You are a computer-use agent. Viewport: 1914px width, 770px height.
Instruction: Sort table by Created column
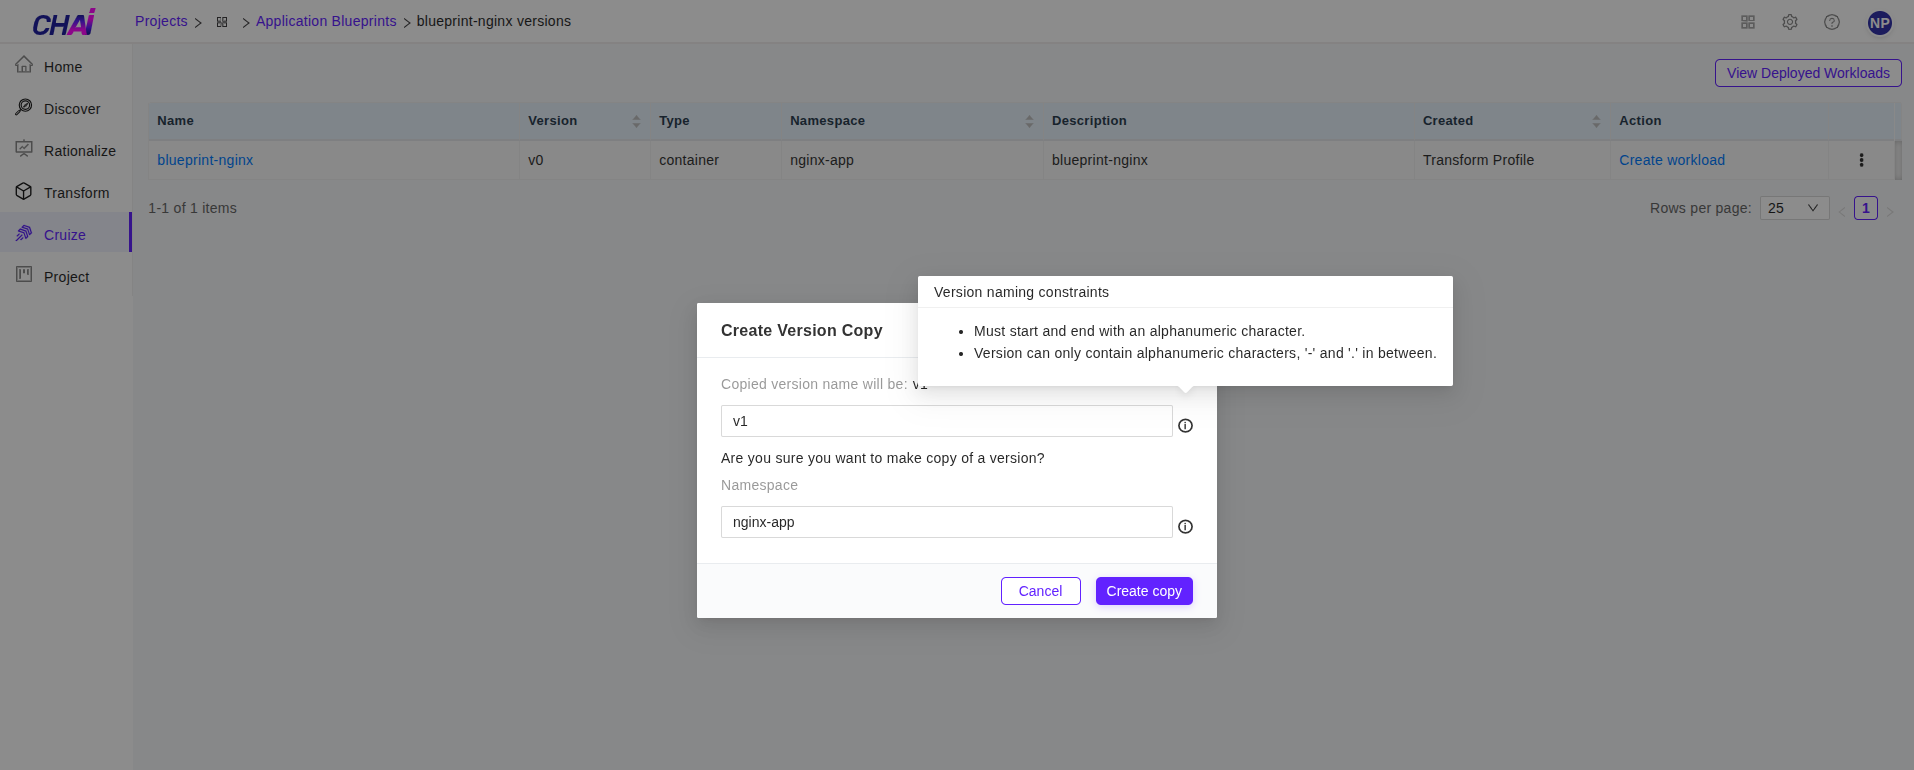coord(1596,121)
